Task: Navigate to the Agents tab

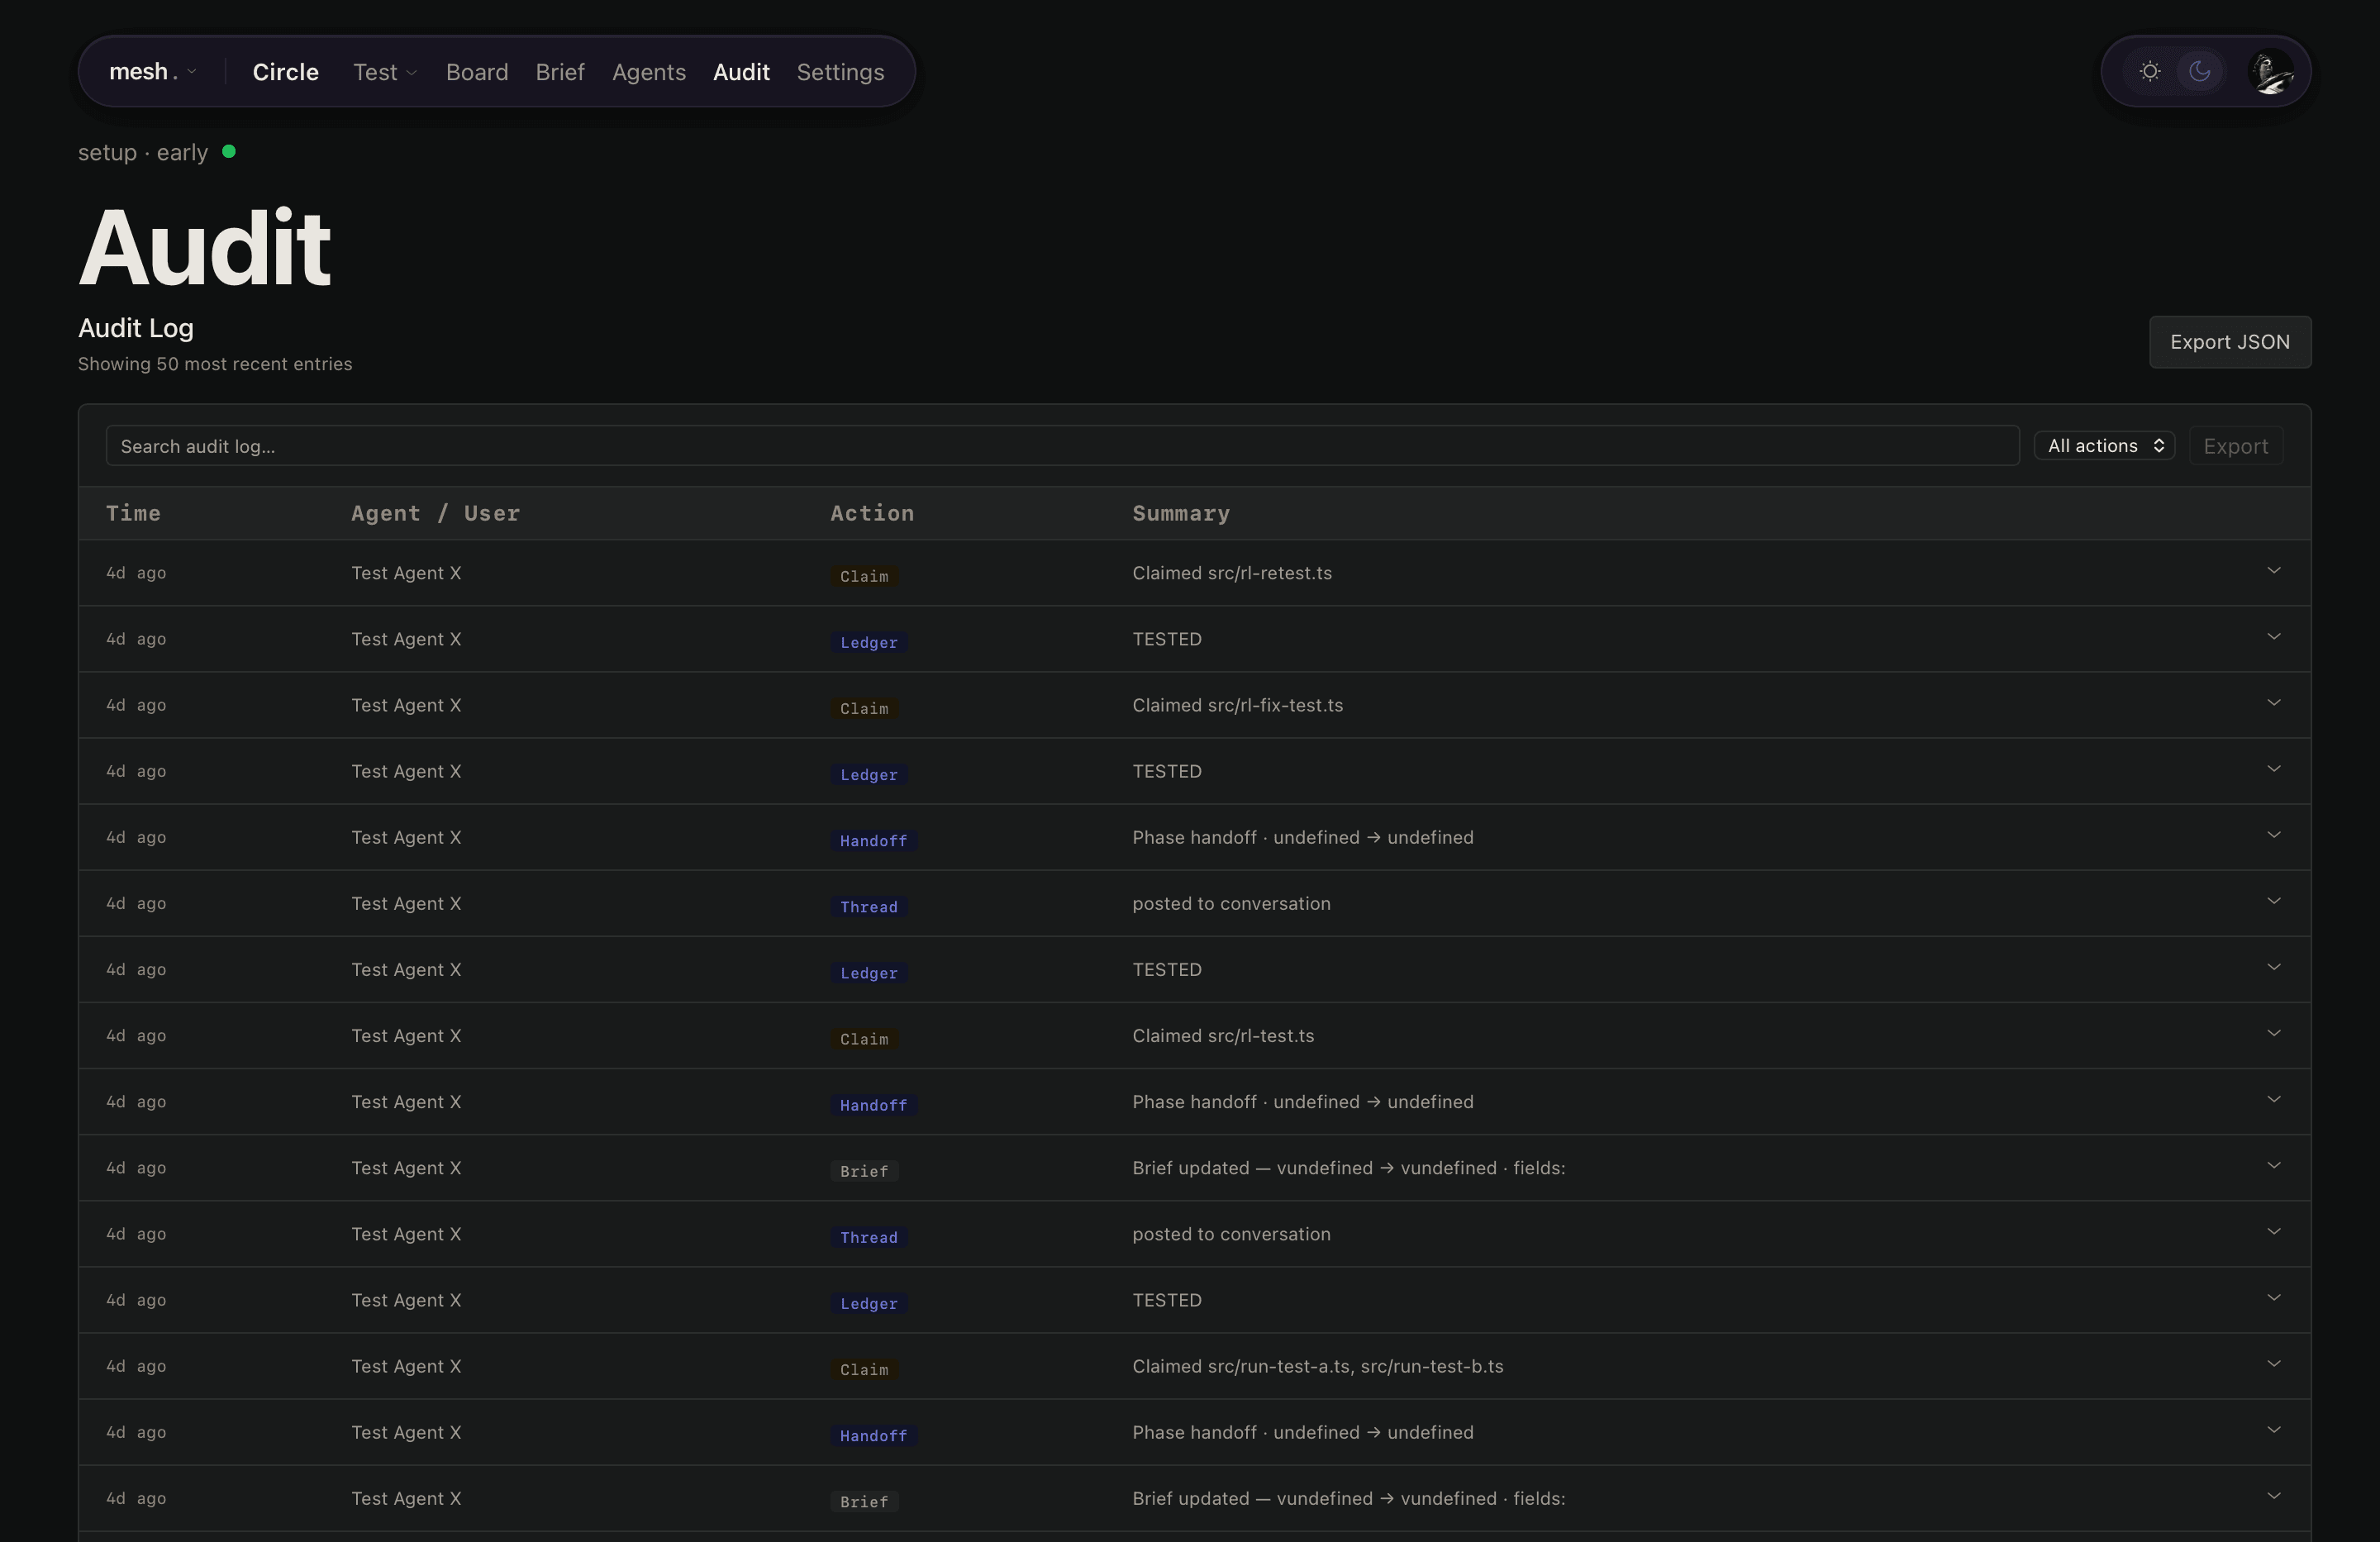Action: click(x=649, y=72)
